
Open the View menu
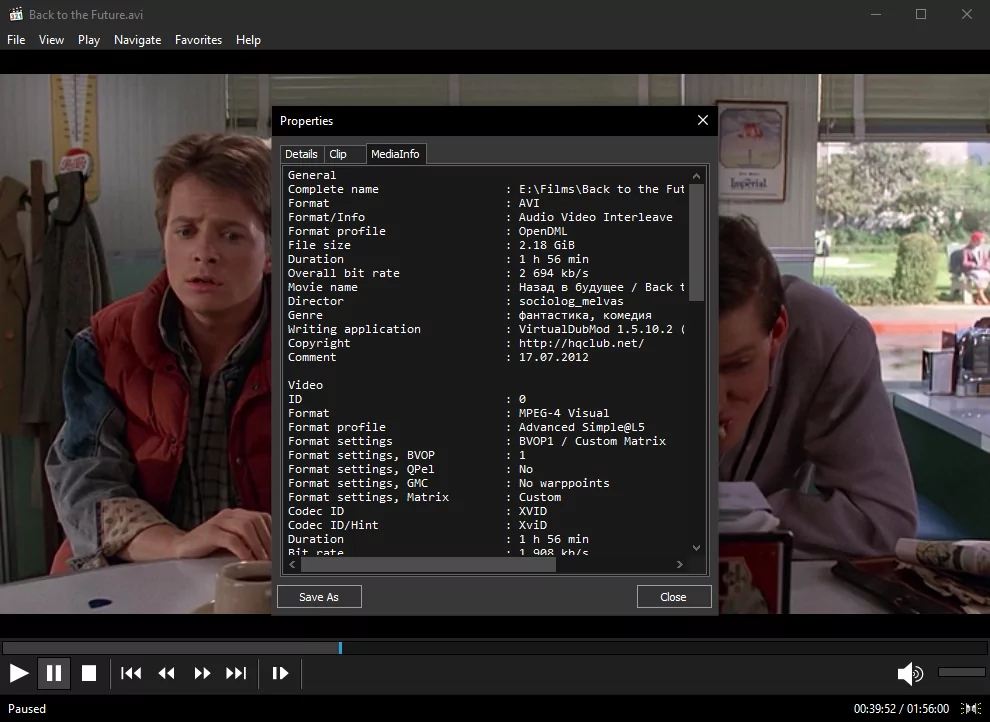tap(51, 40)
